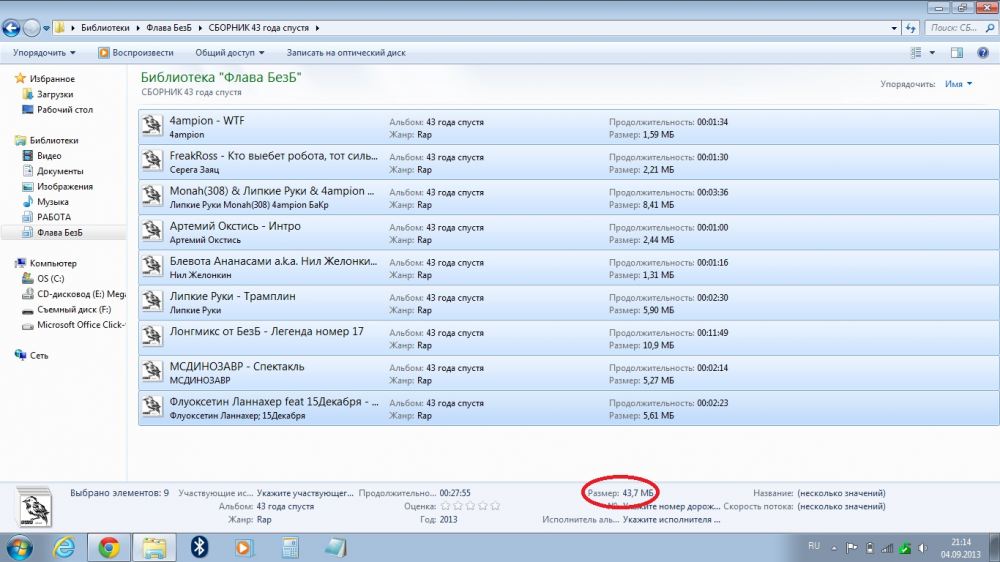Select the Блевота Ананасами track
The image size is (1000, 562).
[568, 267]
